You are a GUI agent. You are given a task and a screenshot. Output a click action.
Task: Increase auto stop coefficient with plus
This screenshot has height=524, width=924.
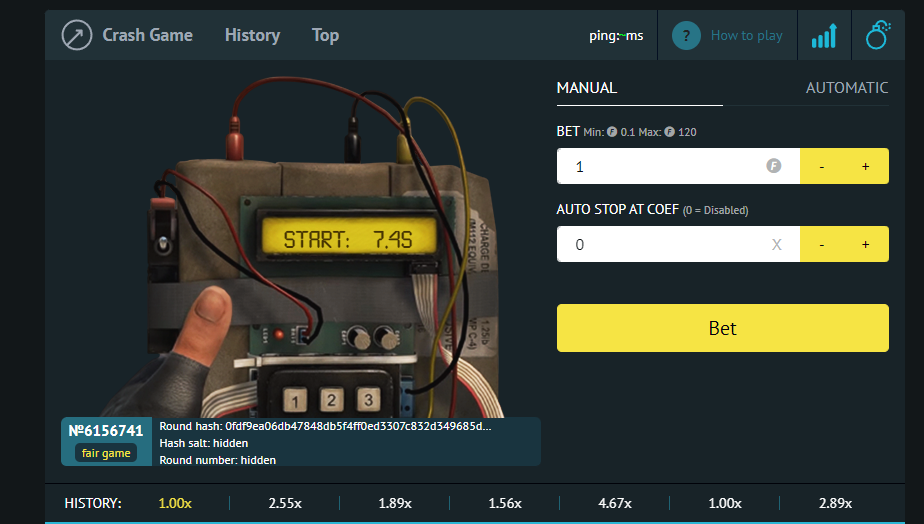point(866,244)
